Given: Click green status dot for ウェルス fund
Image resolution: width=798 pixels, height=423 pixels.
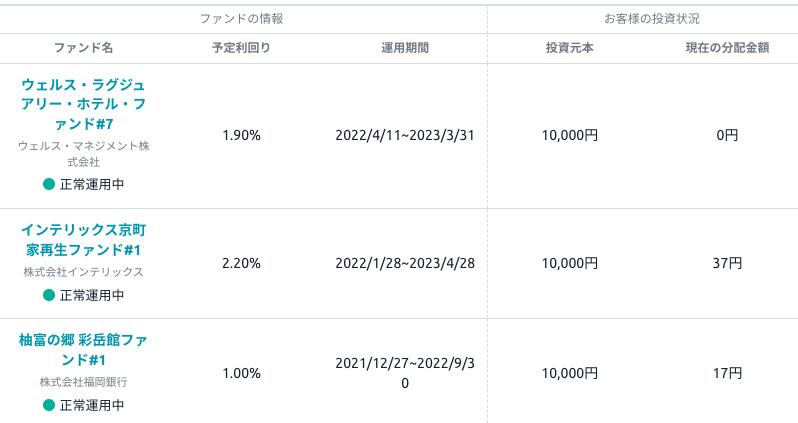Looking at the screenshot, I should (x=49, y=184).
